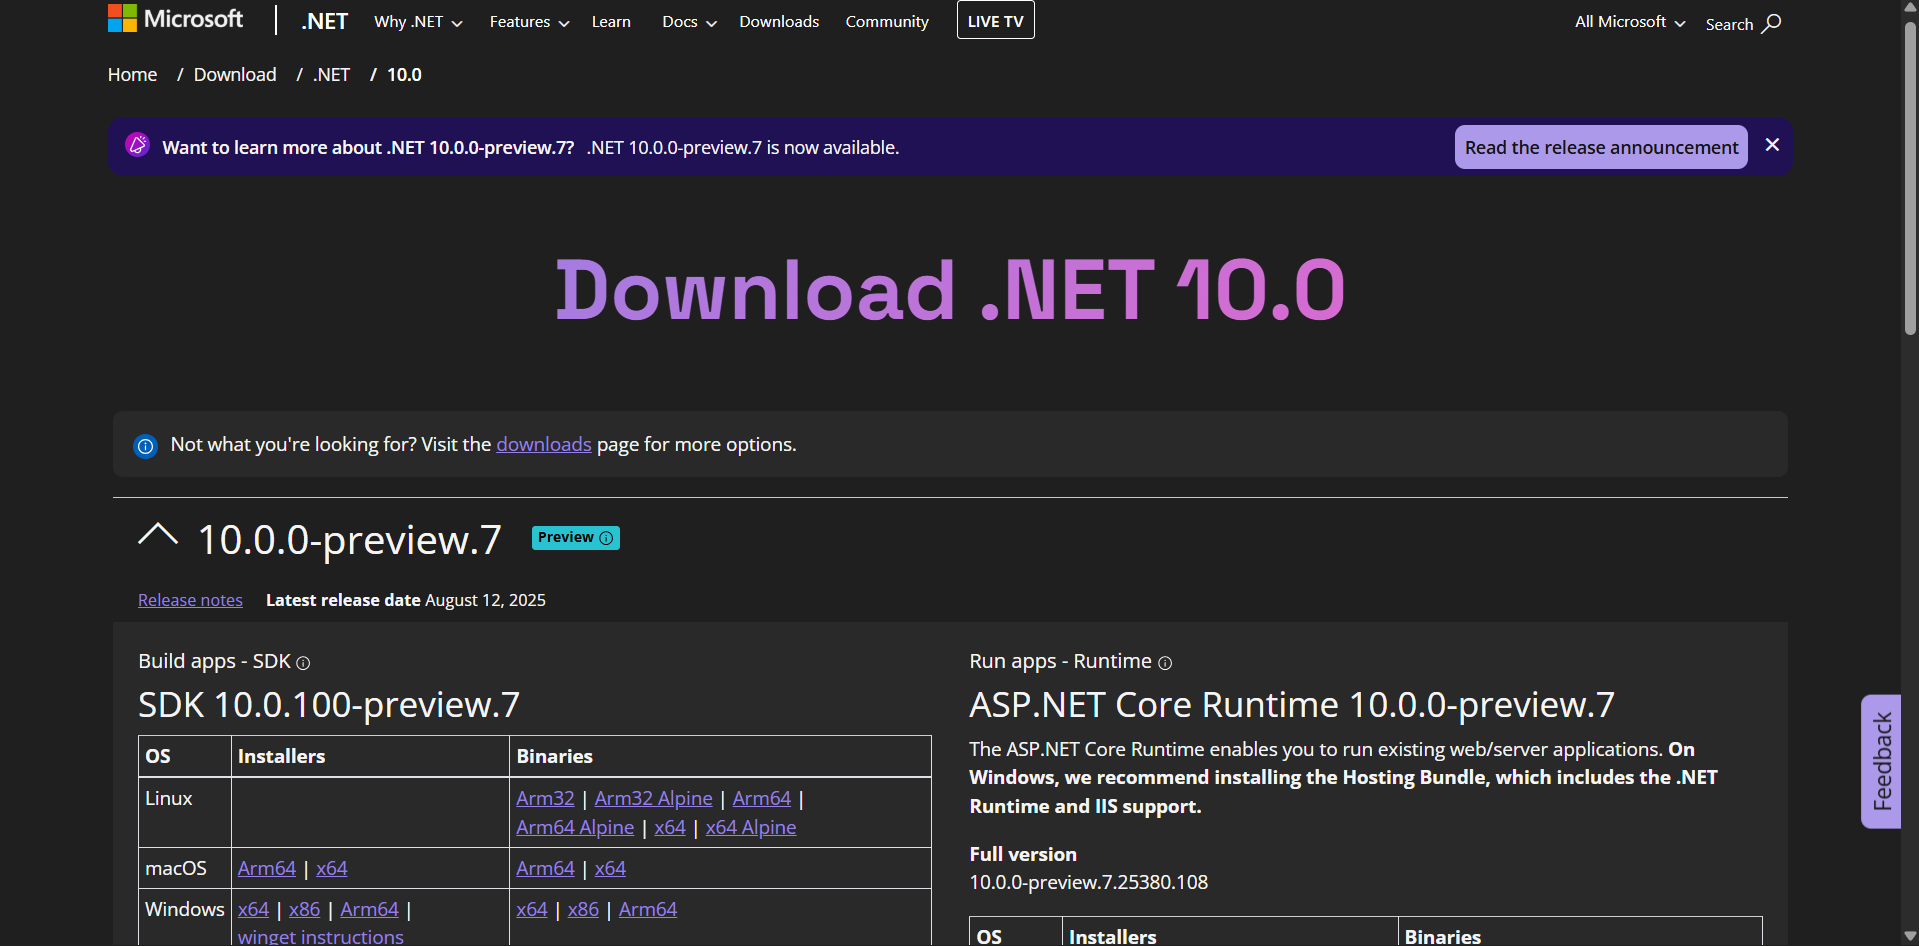Download macOS x64 SDK installer
This screenshot has width=1919, height=946.
(x=332, y=868)
